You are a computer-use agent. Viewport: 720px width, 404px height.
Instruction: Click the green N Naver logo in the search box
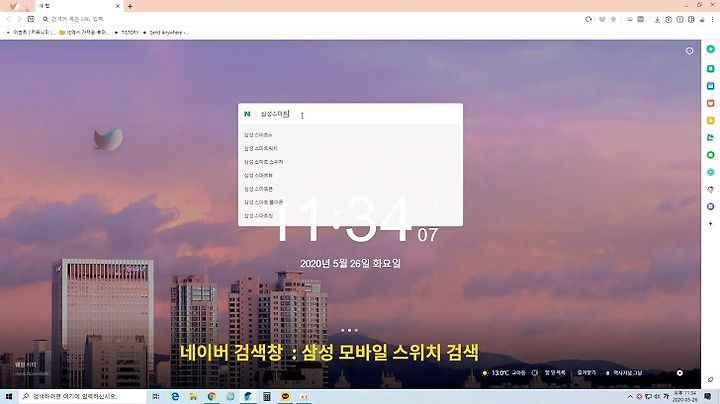pos(247,114)
